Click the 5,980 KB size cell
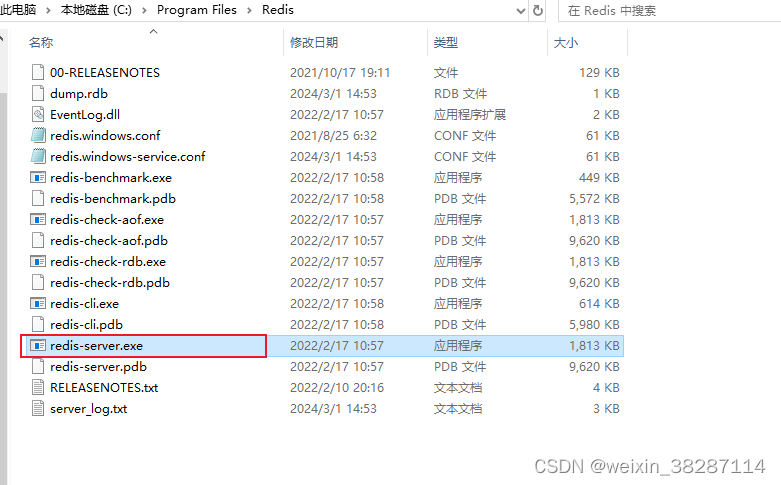This screenshot has height=485, width=781. (x=594, y=325)
